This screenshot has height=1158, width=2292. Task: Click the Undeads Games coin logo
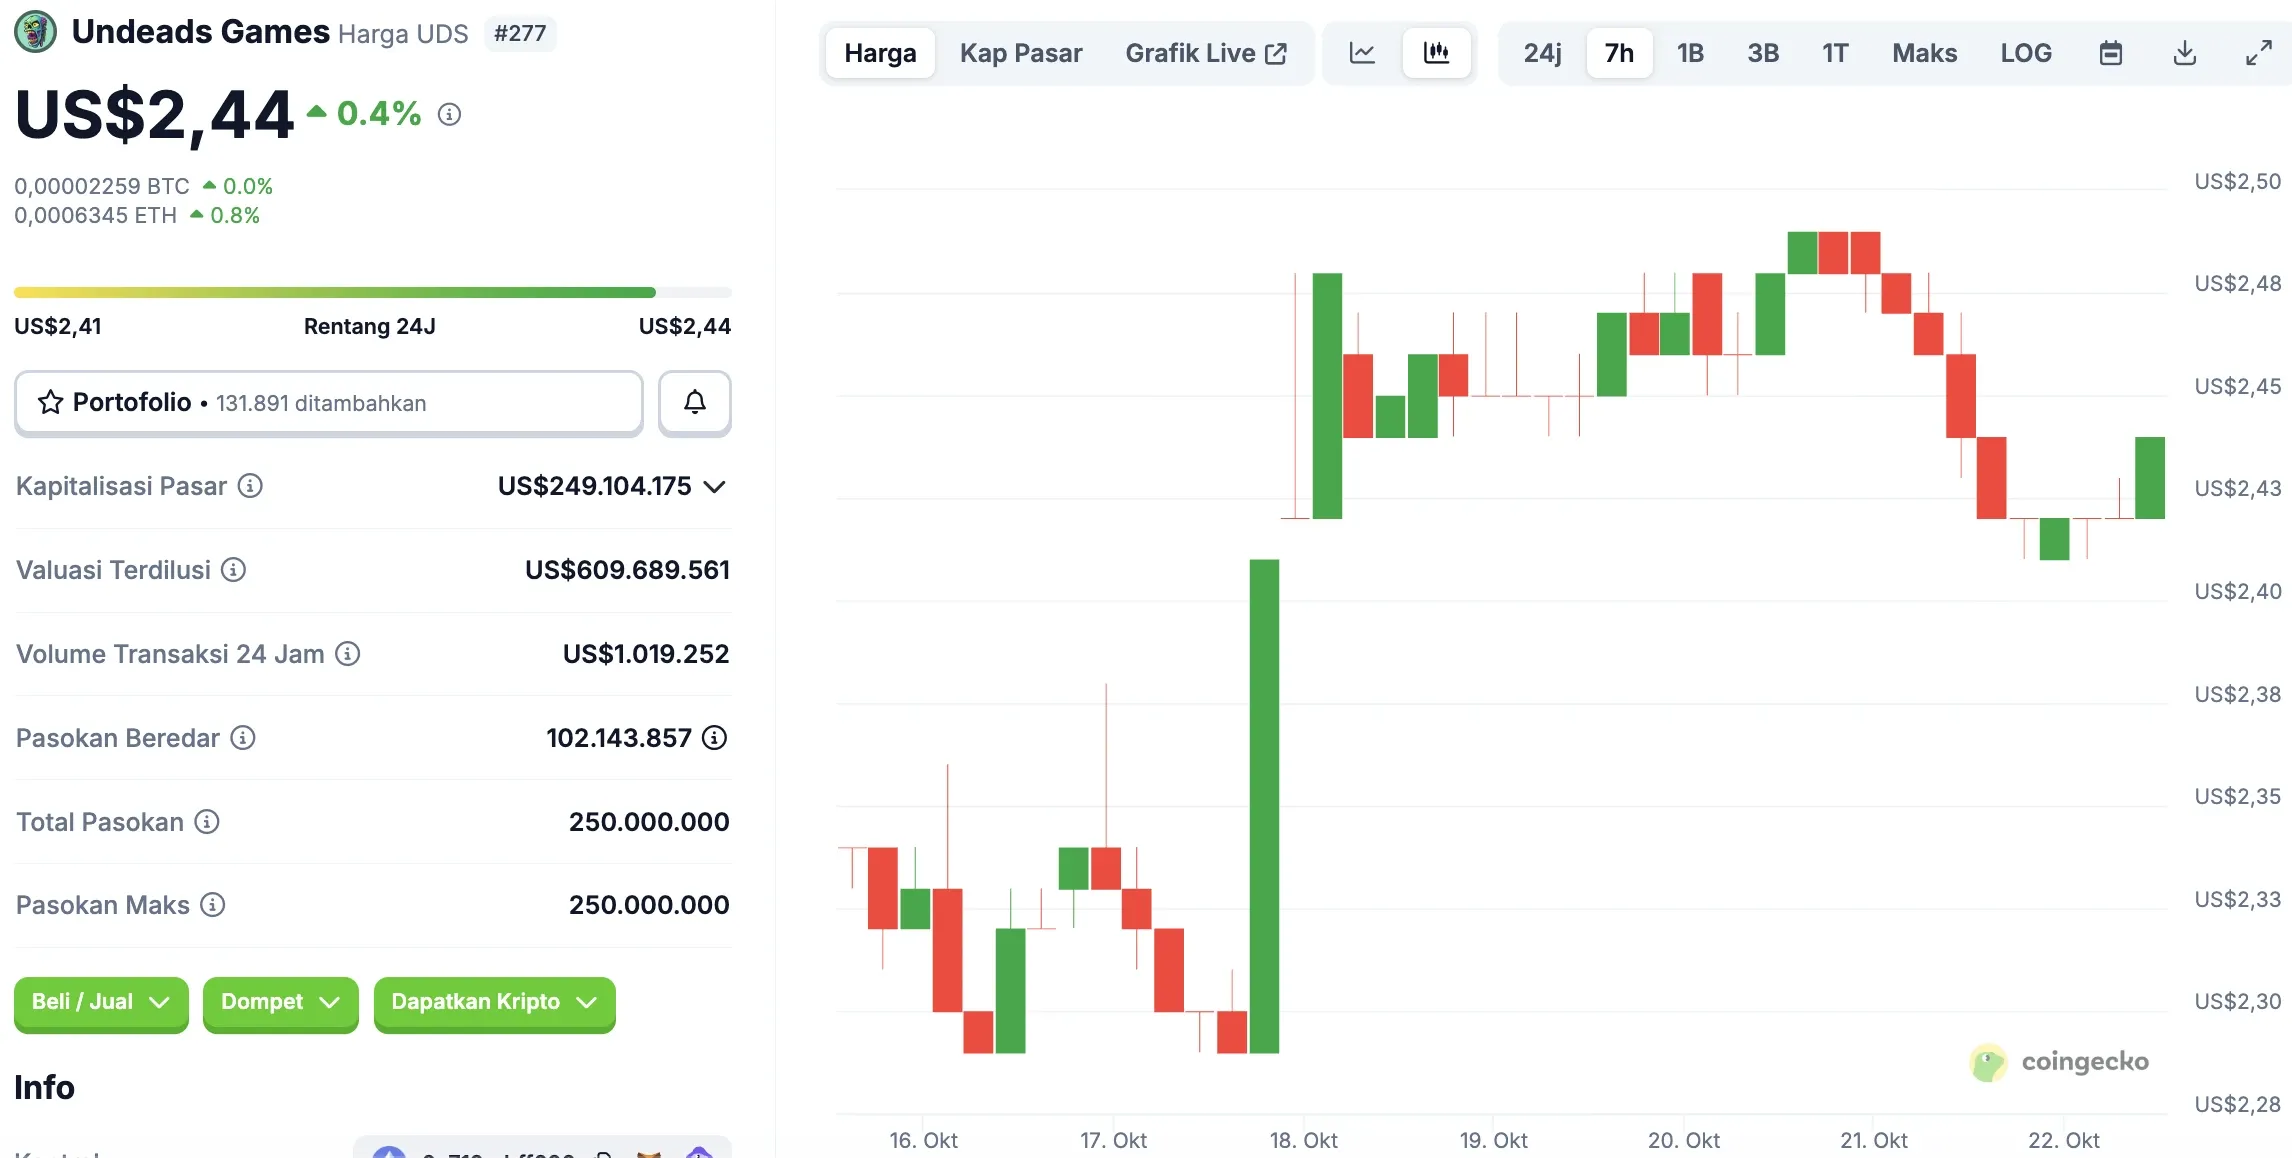pos(35,32)
